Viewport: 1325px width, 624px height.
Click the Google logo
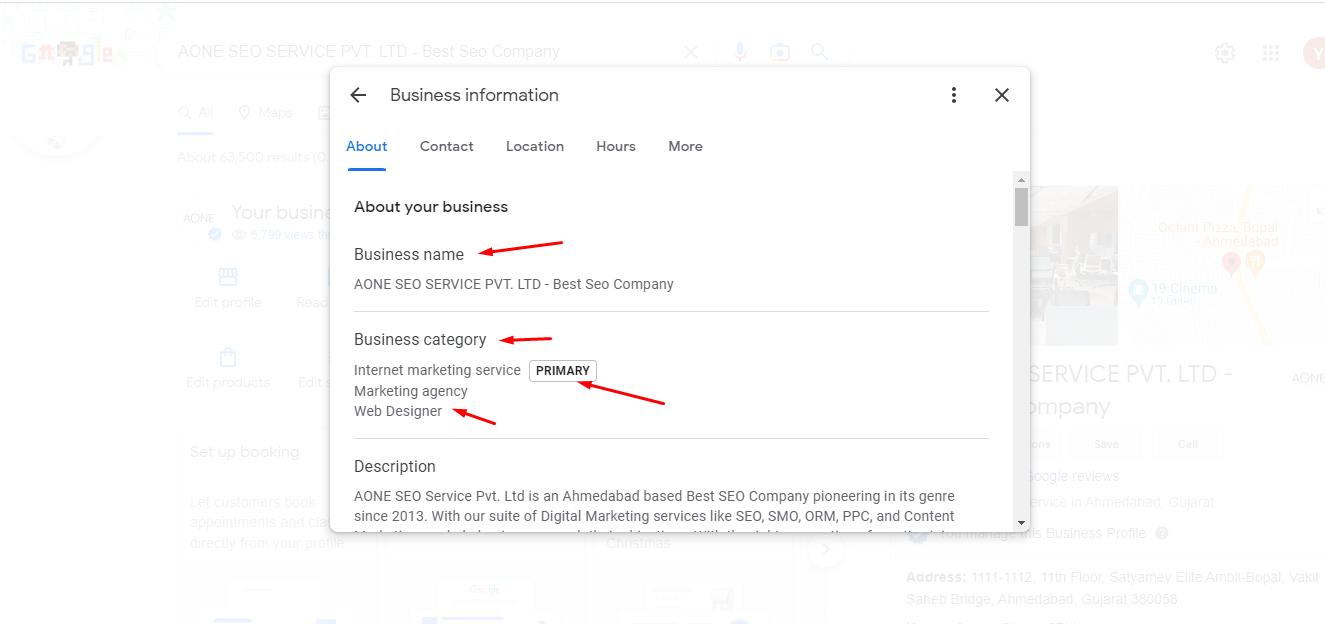coord(68,53)
